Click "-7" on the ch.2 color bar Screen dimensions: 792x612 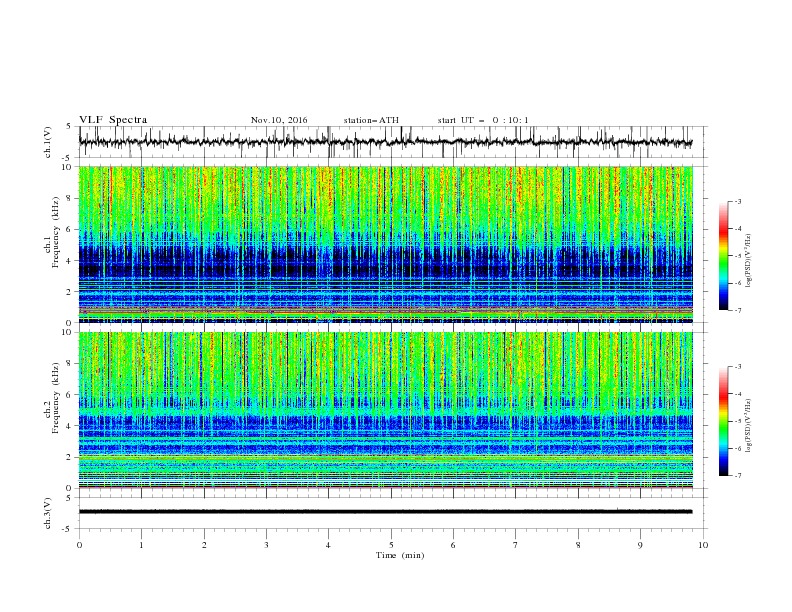pos(737,476)
